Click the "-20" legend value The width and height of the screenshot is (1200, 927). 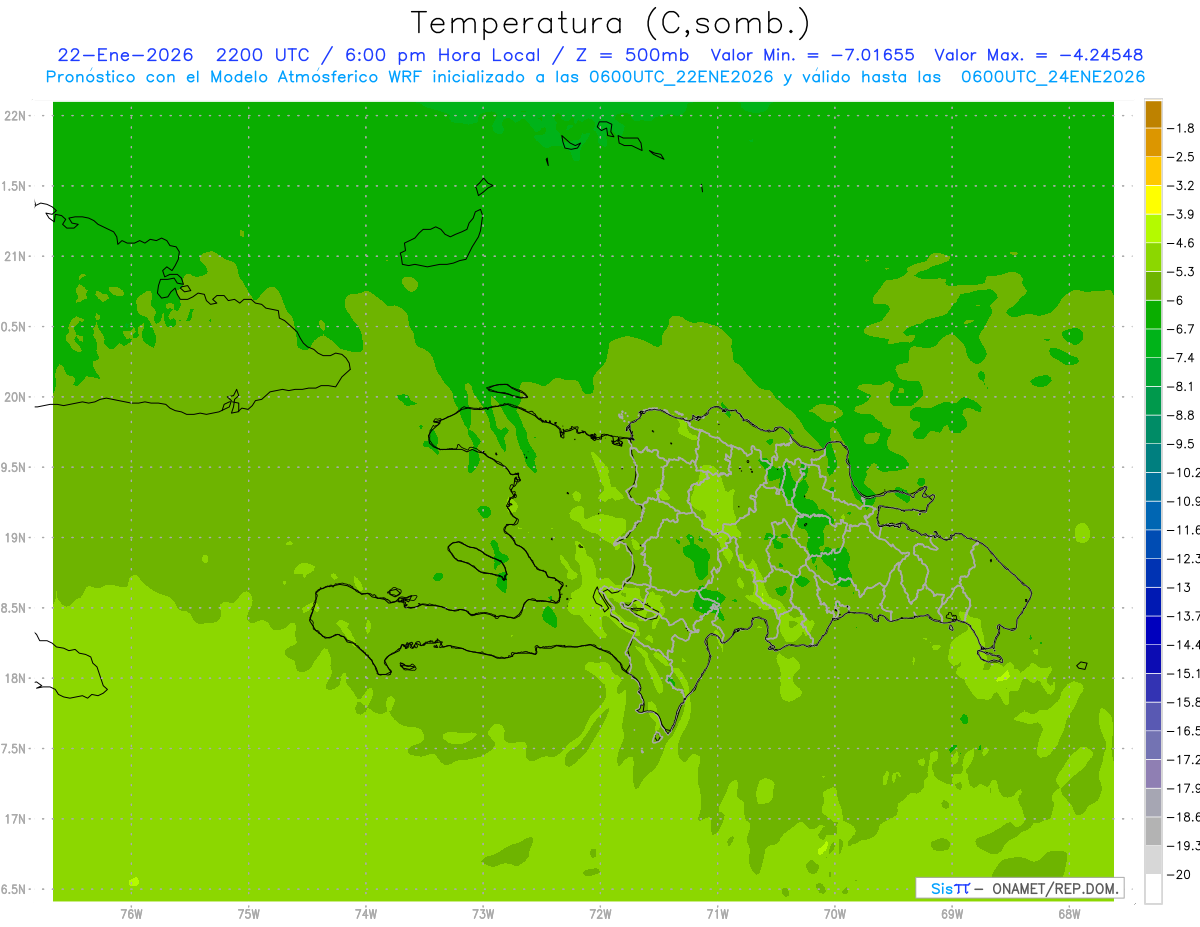[x=1179, y=874]
